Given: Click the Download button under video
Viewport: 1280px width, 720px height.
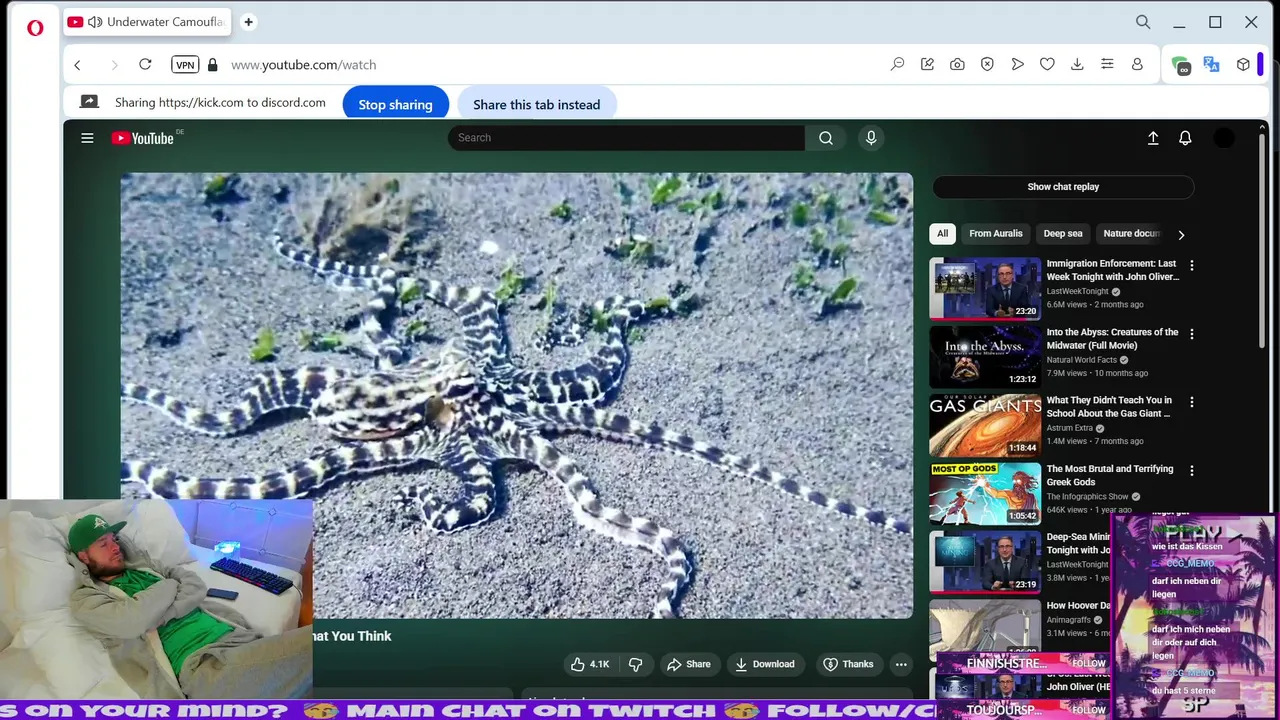Looking at the screenshot, I should coord(764,664).
